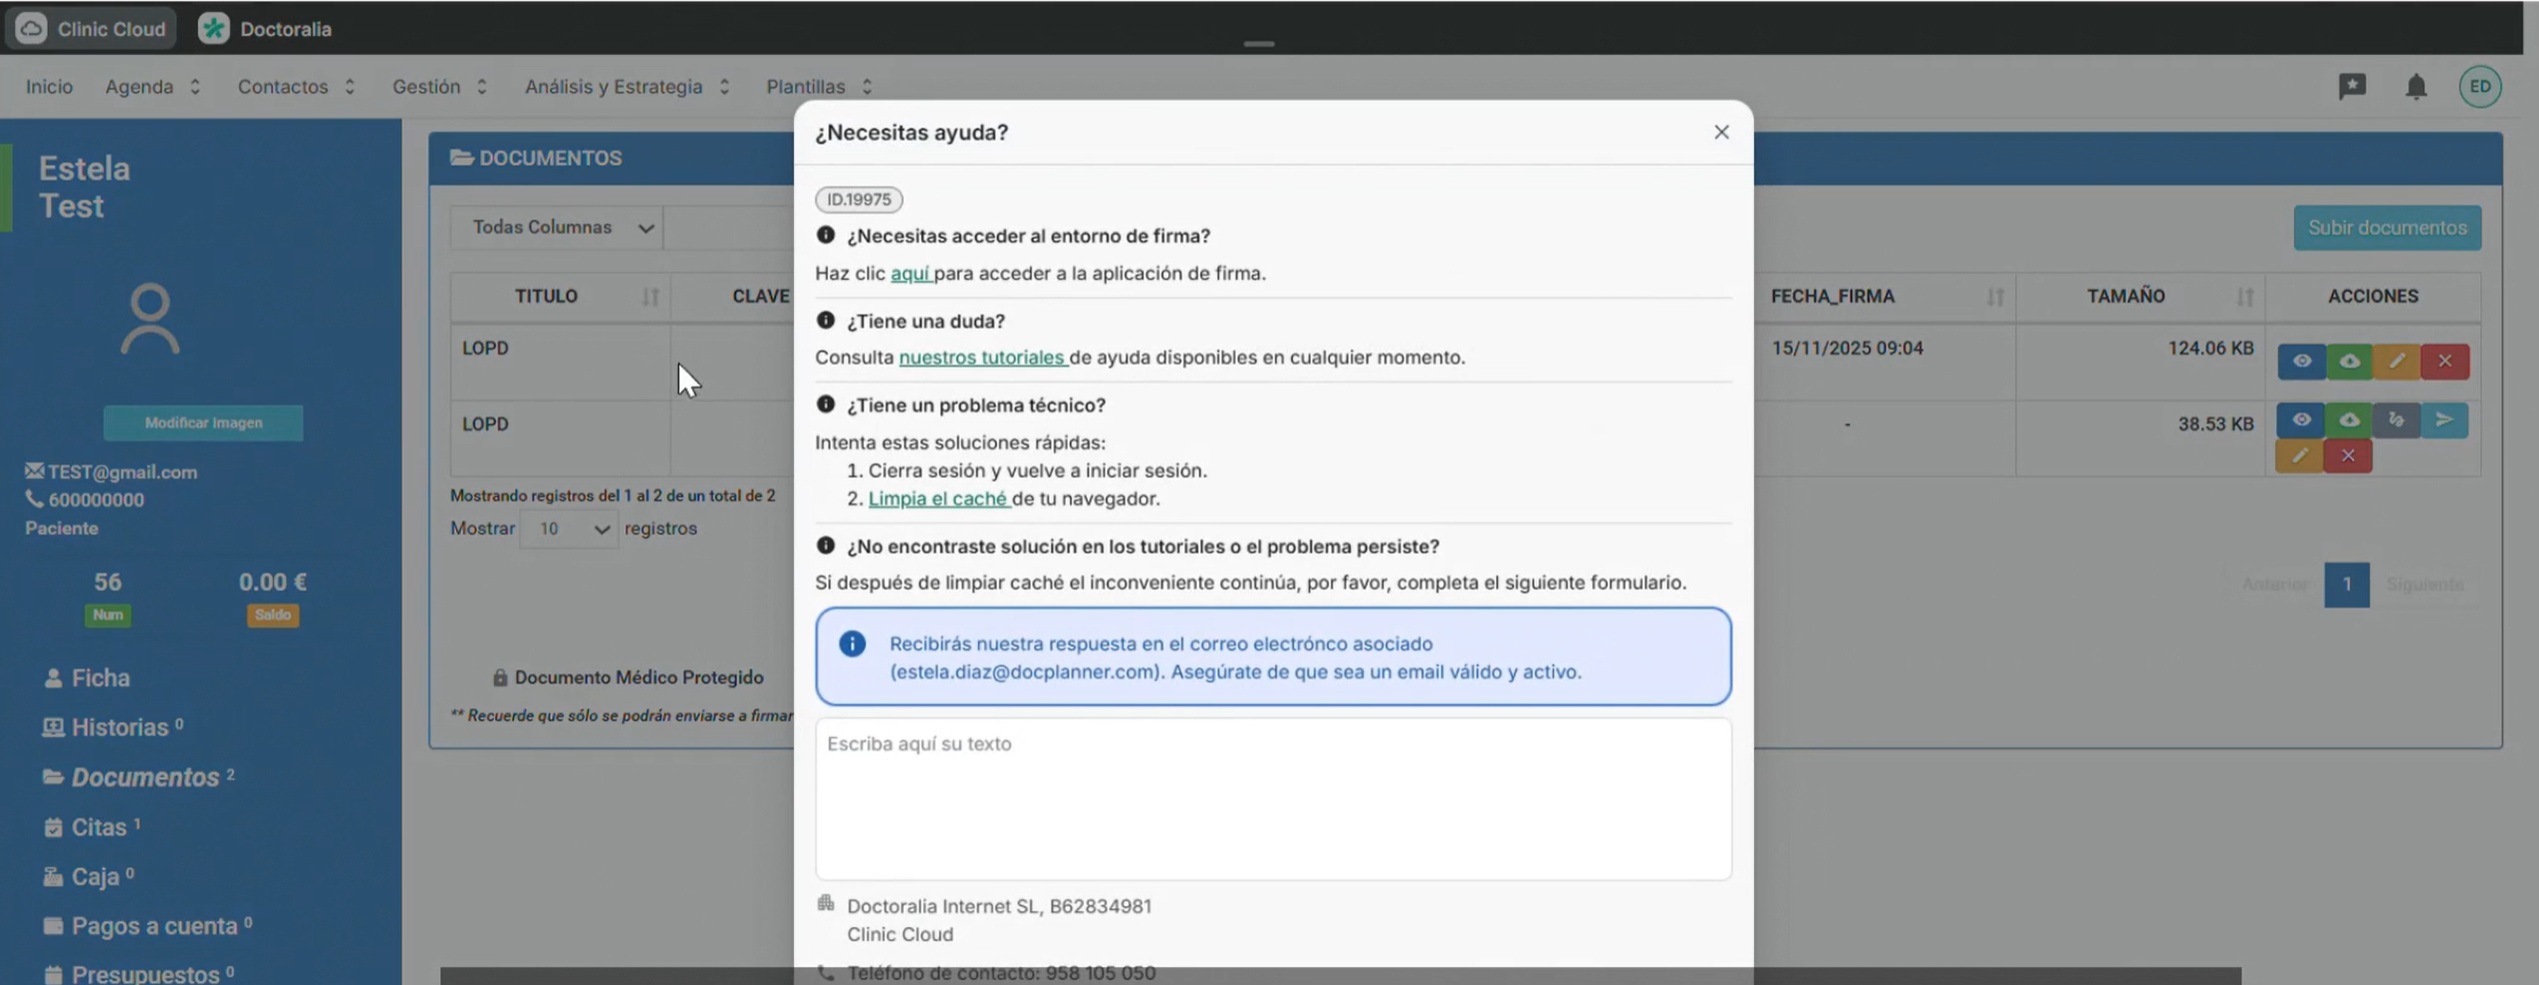Expand the records-per-page selector showing 10
Image resolution: width=2539 pixels, height=985 pixels.
(569, 529)
